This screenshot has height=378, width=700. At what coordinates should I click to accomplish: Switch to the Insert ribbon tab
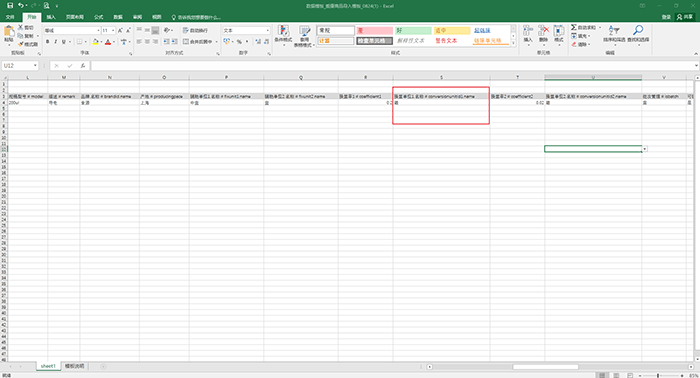(x=51, y=17)
